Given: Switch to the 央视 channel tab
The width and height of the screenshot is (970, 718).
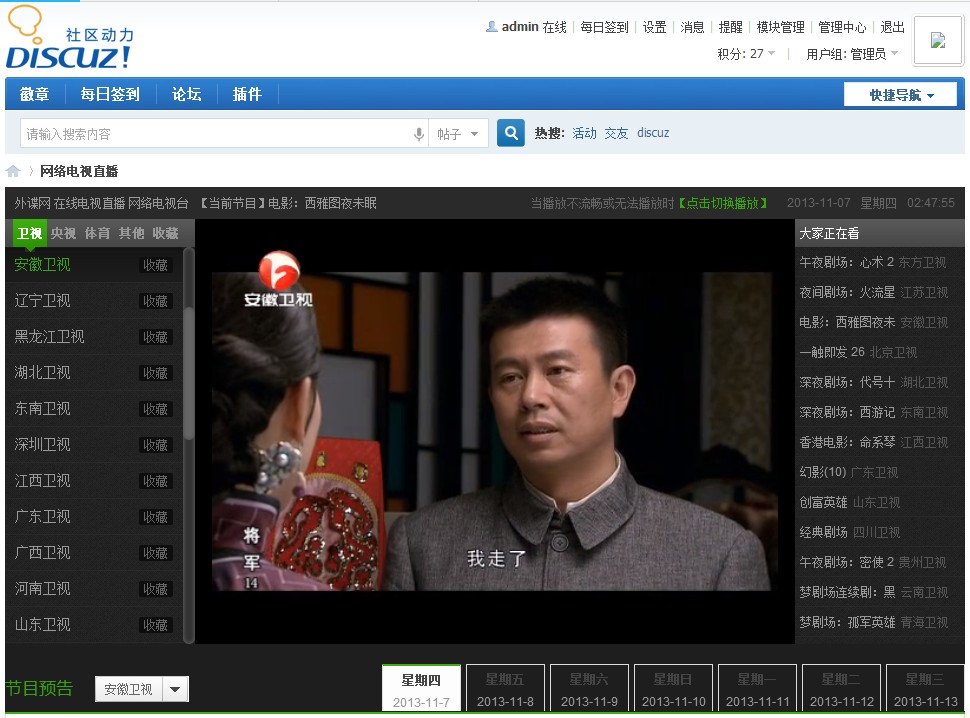Looking at the screenshot, I should 63,233.
